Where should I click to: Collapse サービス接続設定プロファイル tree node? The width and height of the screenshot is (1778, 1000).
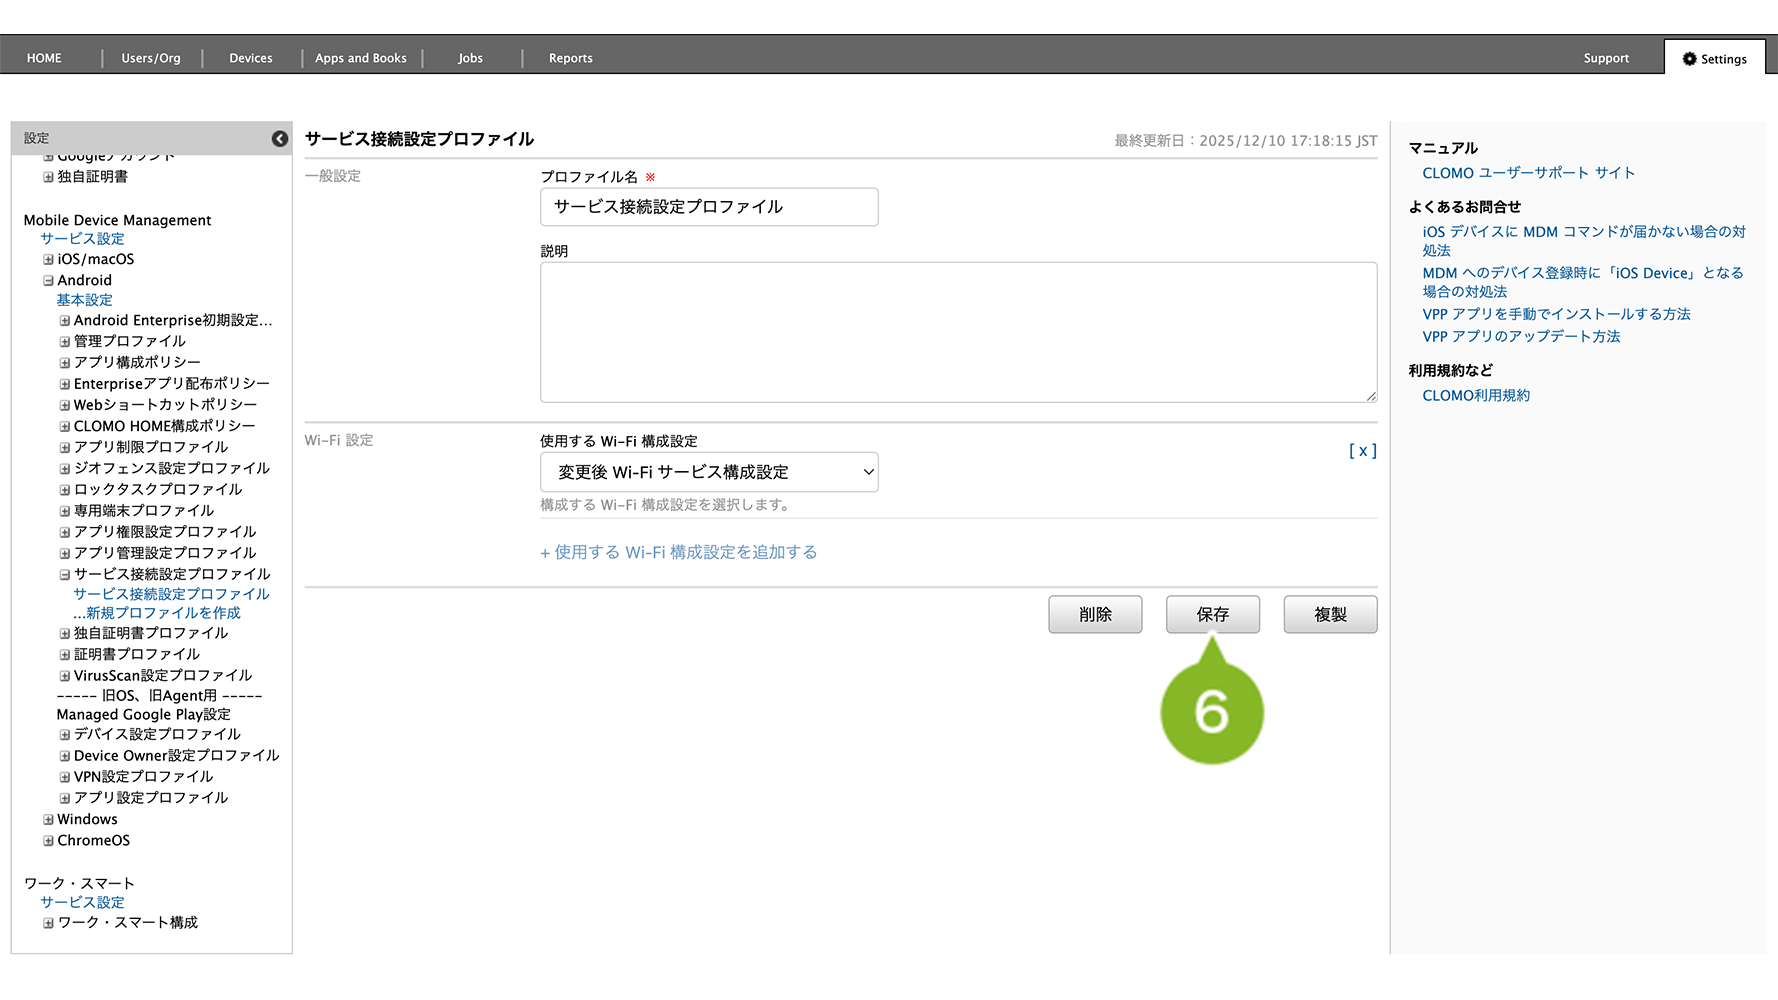point(65,575)
